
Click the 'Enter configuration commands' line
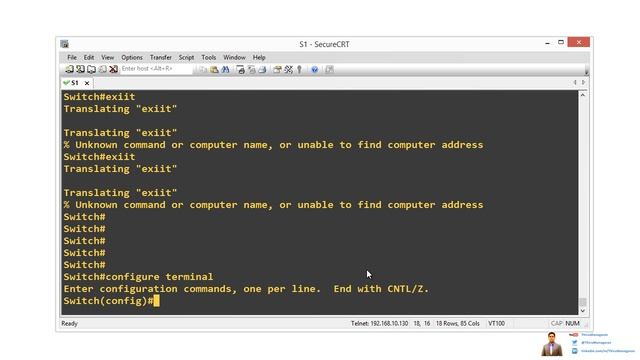[246, 289]
